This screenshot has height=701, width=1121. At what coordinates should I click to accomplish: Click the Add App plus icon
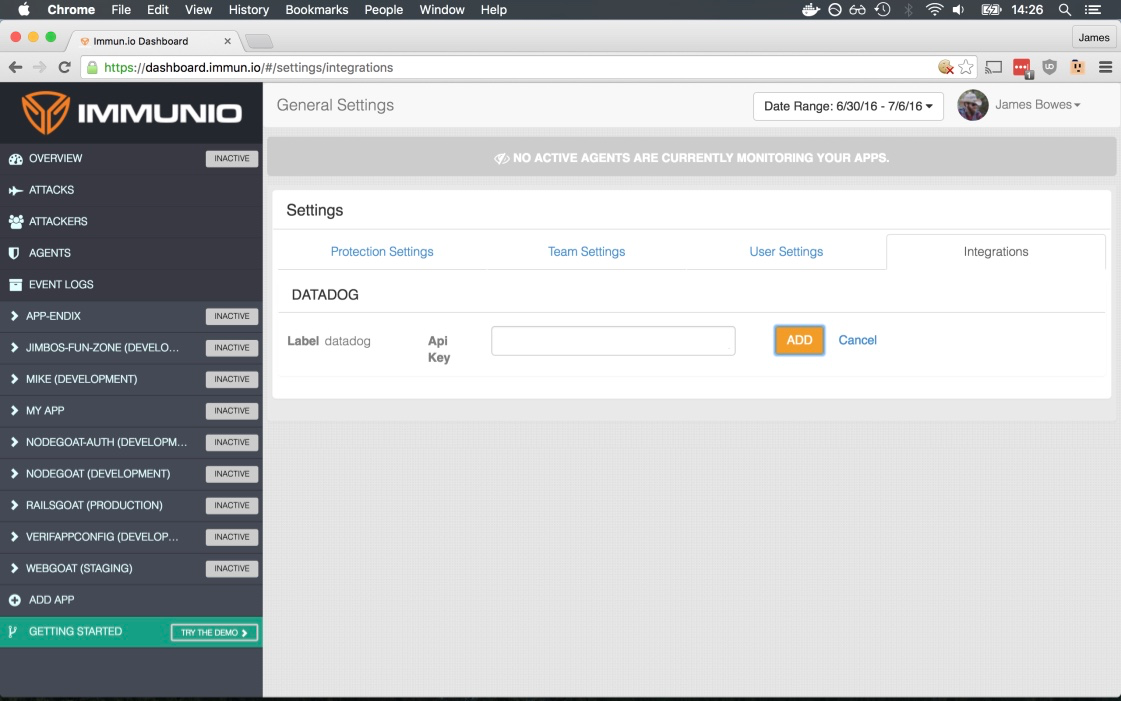click(x=16, y=599)
